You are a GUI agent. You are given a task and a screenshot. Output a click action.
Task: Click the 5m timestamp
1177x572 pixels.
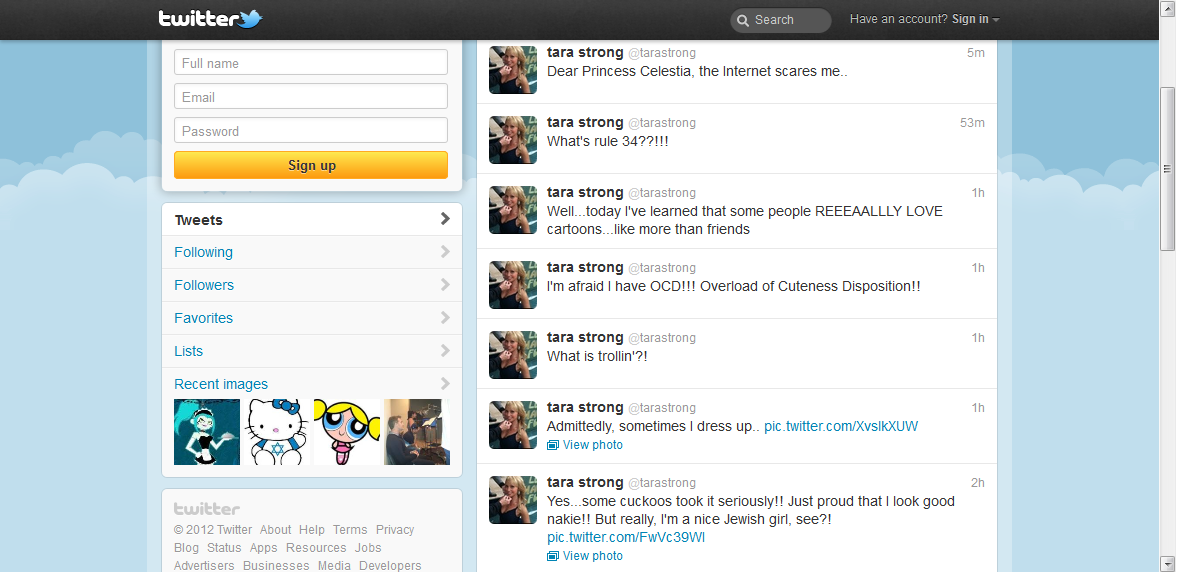[x=975, y=53]
